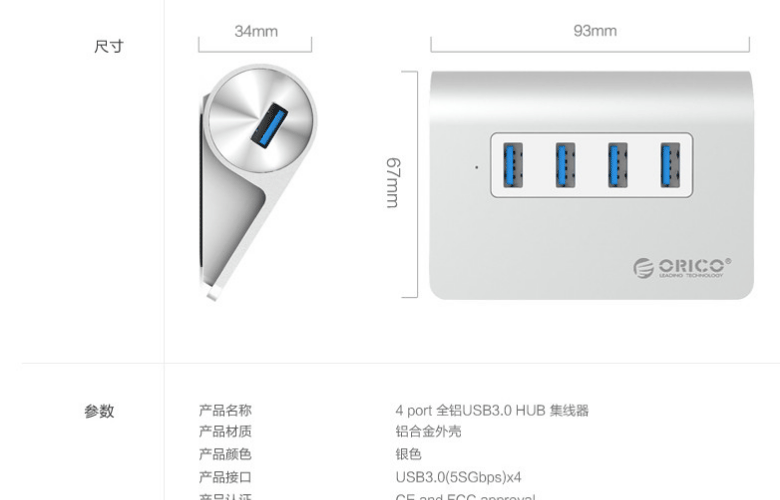Click the fourth blue USB port on hub
Viewport: 780px width, 500px height.
tap(670, 165)
